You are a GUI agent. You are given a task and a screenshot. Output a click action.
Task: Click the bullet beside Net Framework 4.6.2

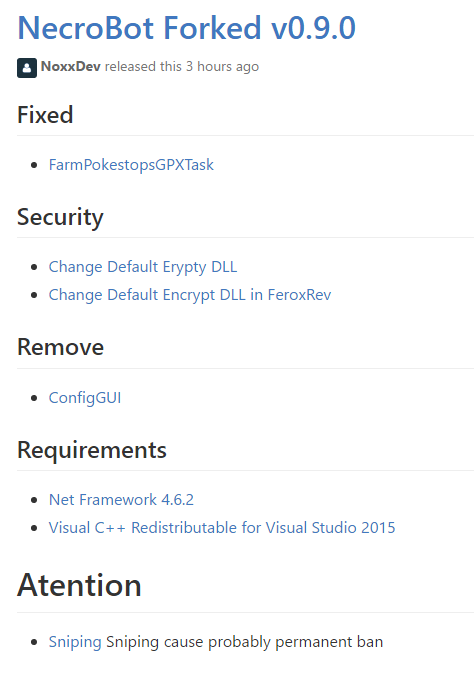35,500
